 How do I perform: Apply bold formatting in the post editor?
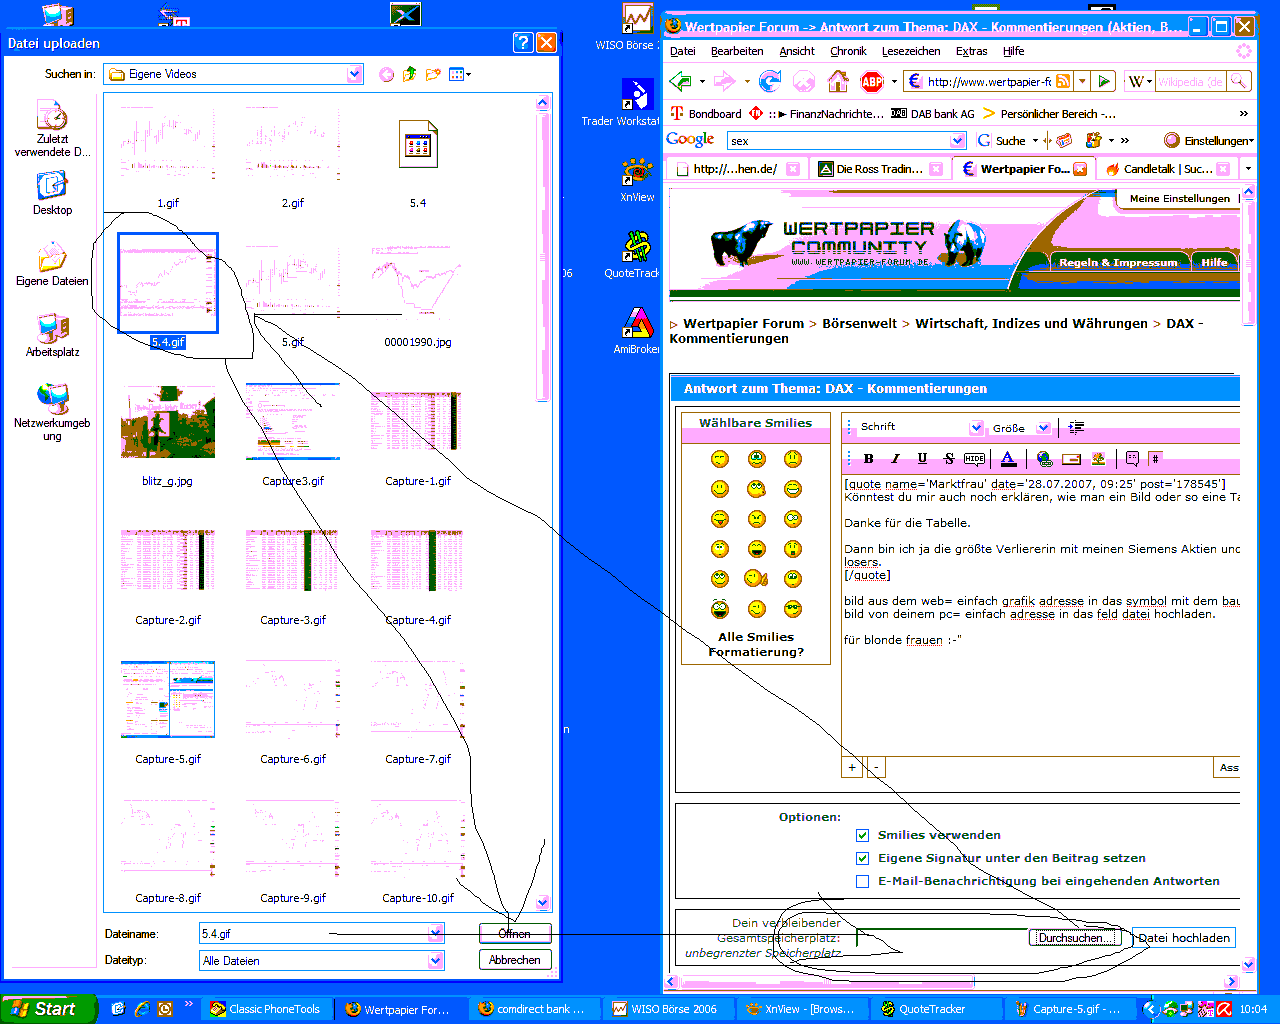[x=868, y=458]
